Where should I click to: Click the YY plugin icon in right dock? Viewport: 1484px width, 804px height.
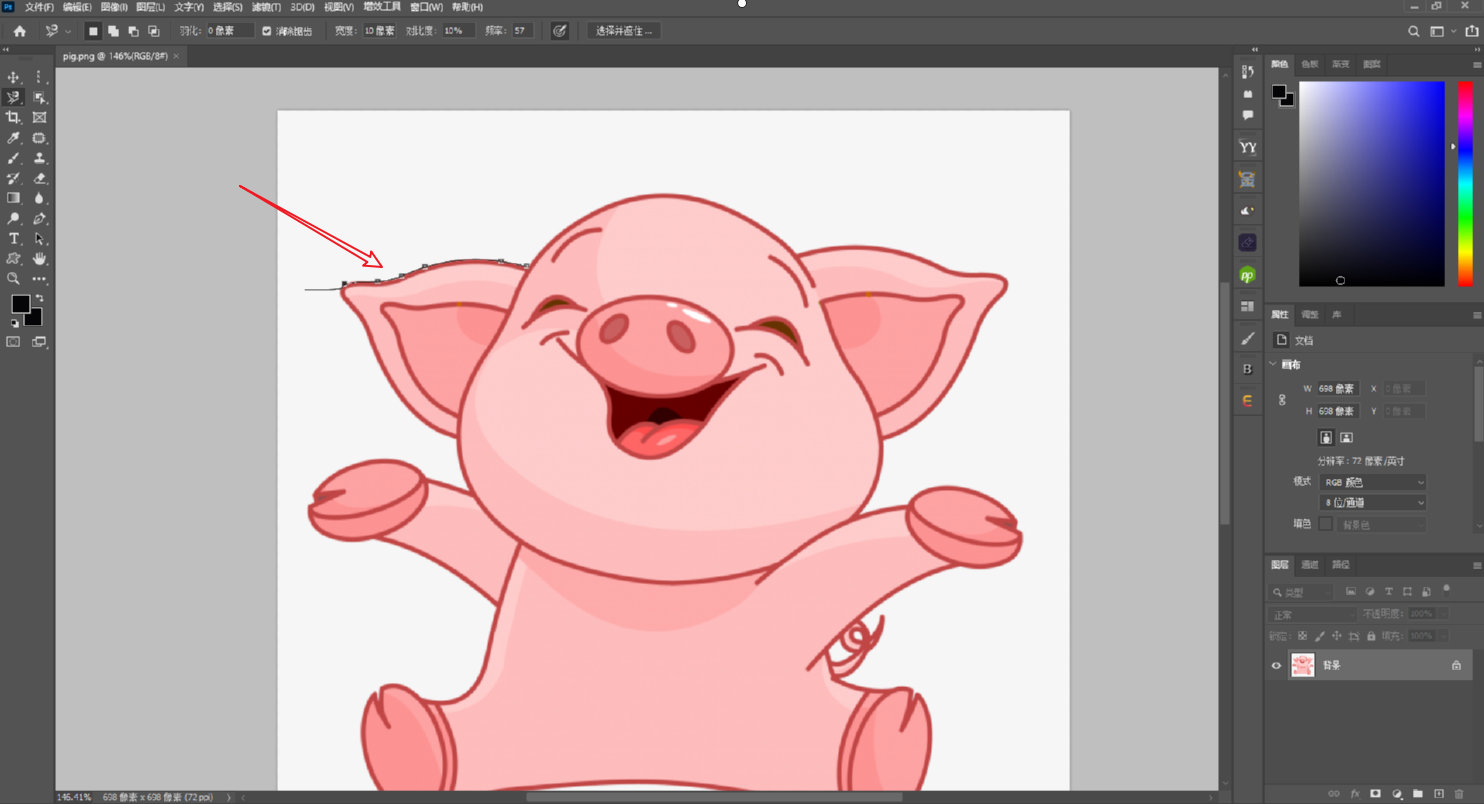coord(1247,147)
